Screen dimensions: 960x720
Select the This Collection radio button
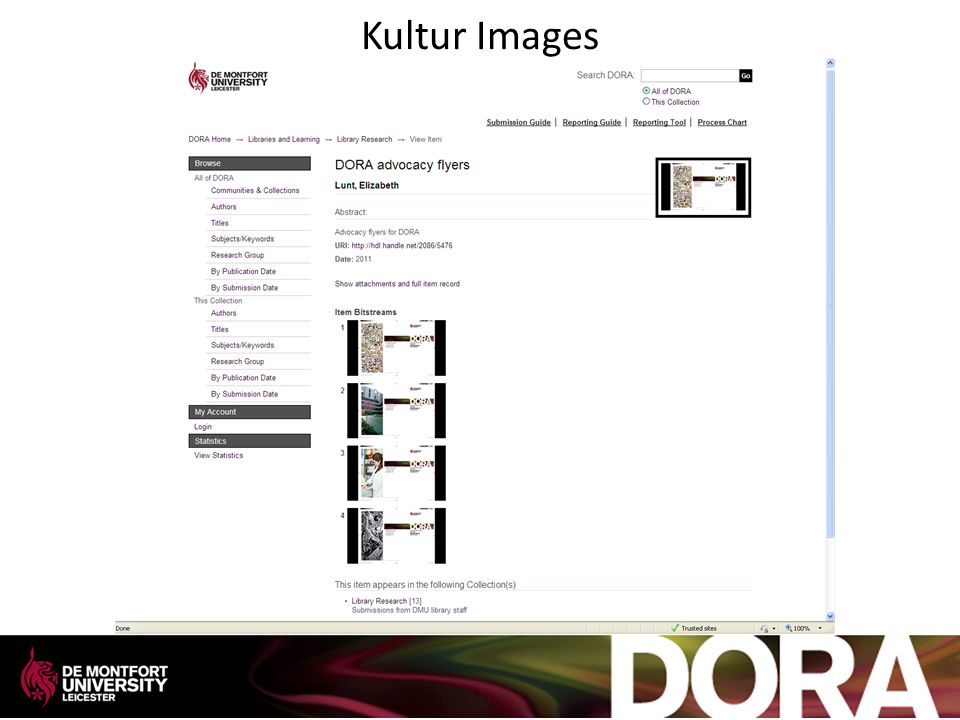646,102
